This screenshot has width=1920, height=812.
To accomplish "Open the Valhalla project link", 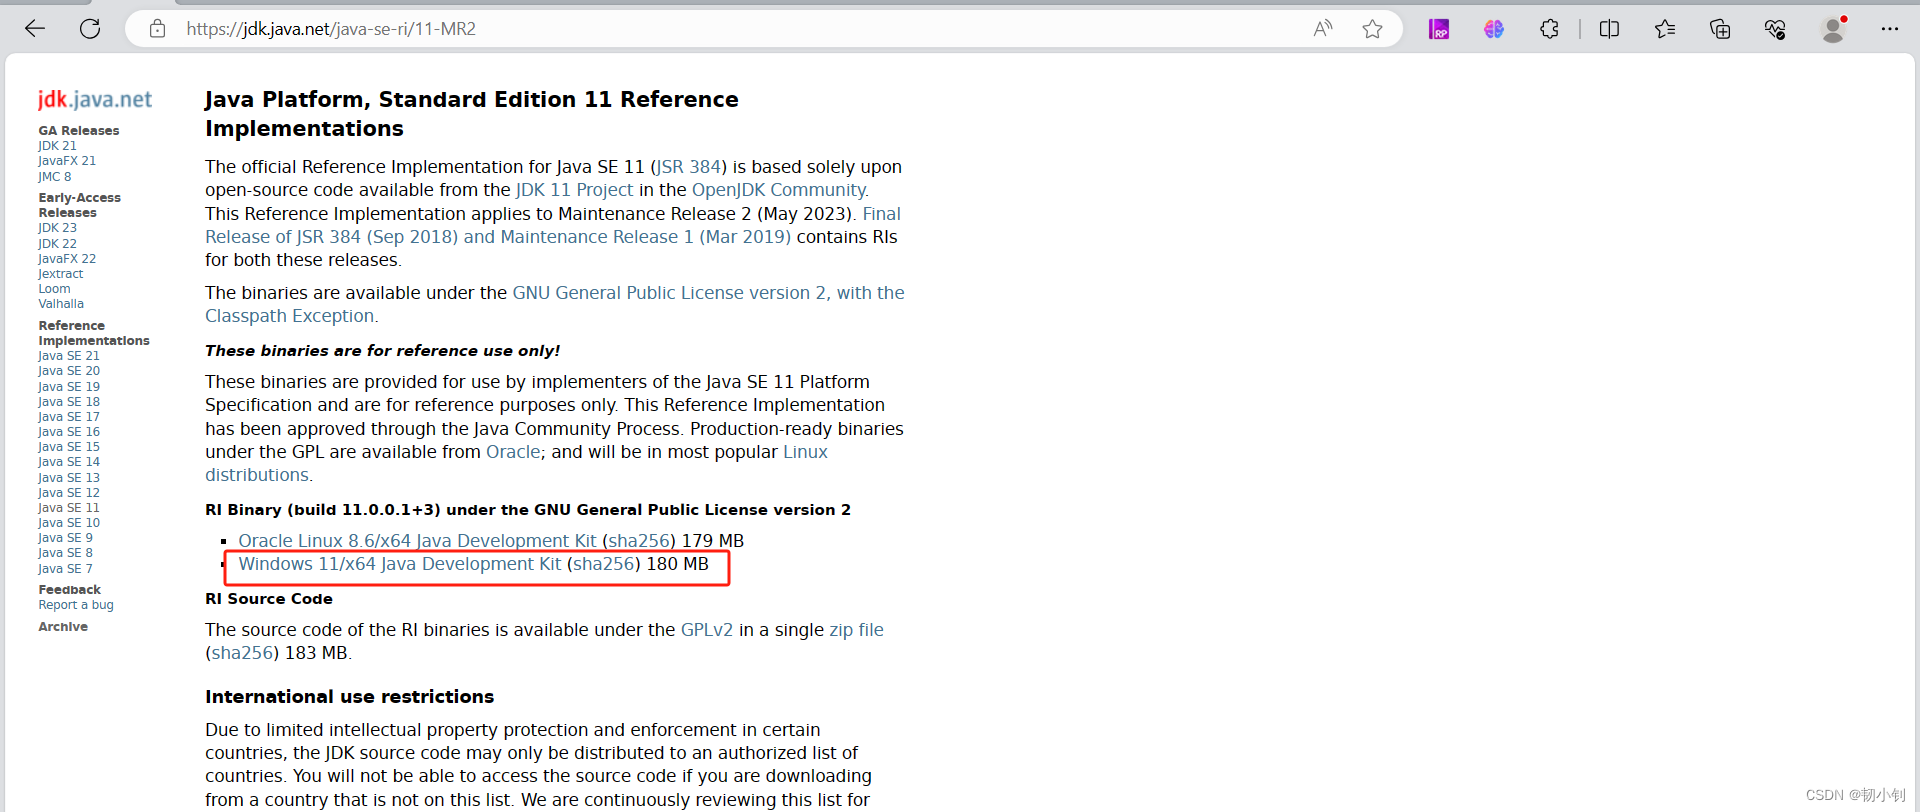I will tap(61, 304).
